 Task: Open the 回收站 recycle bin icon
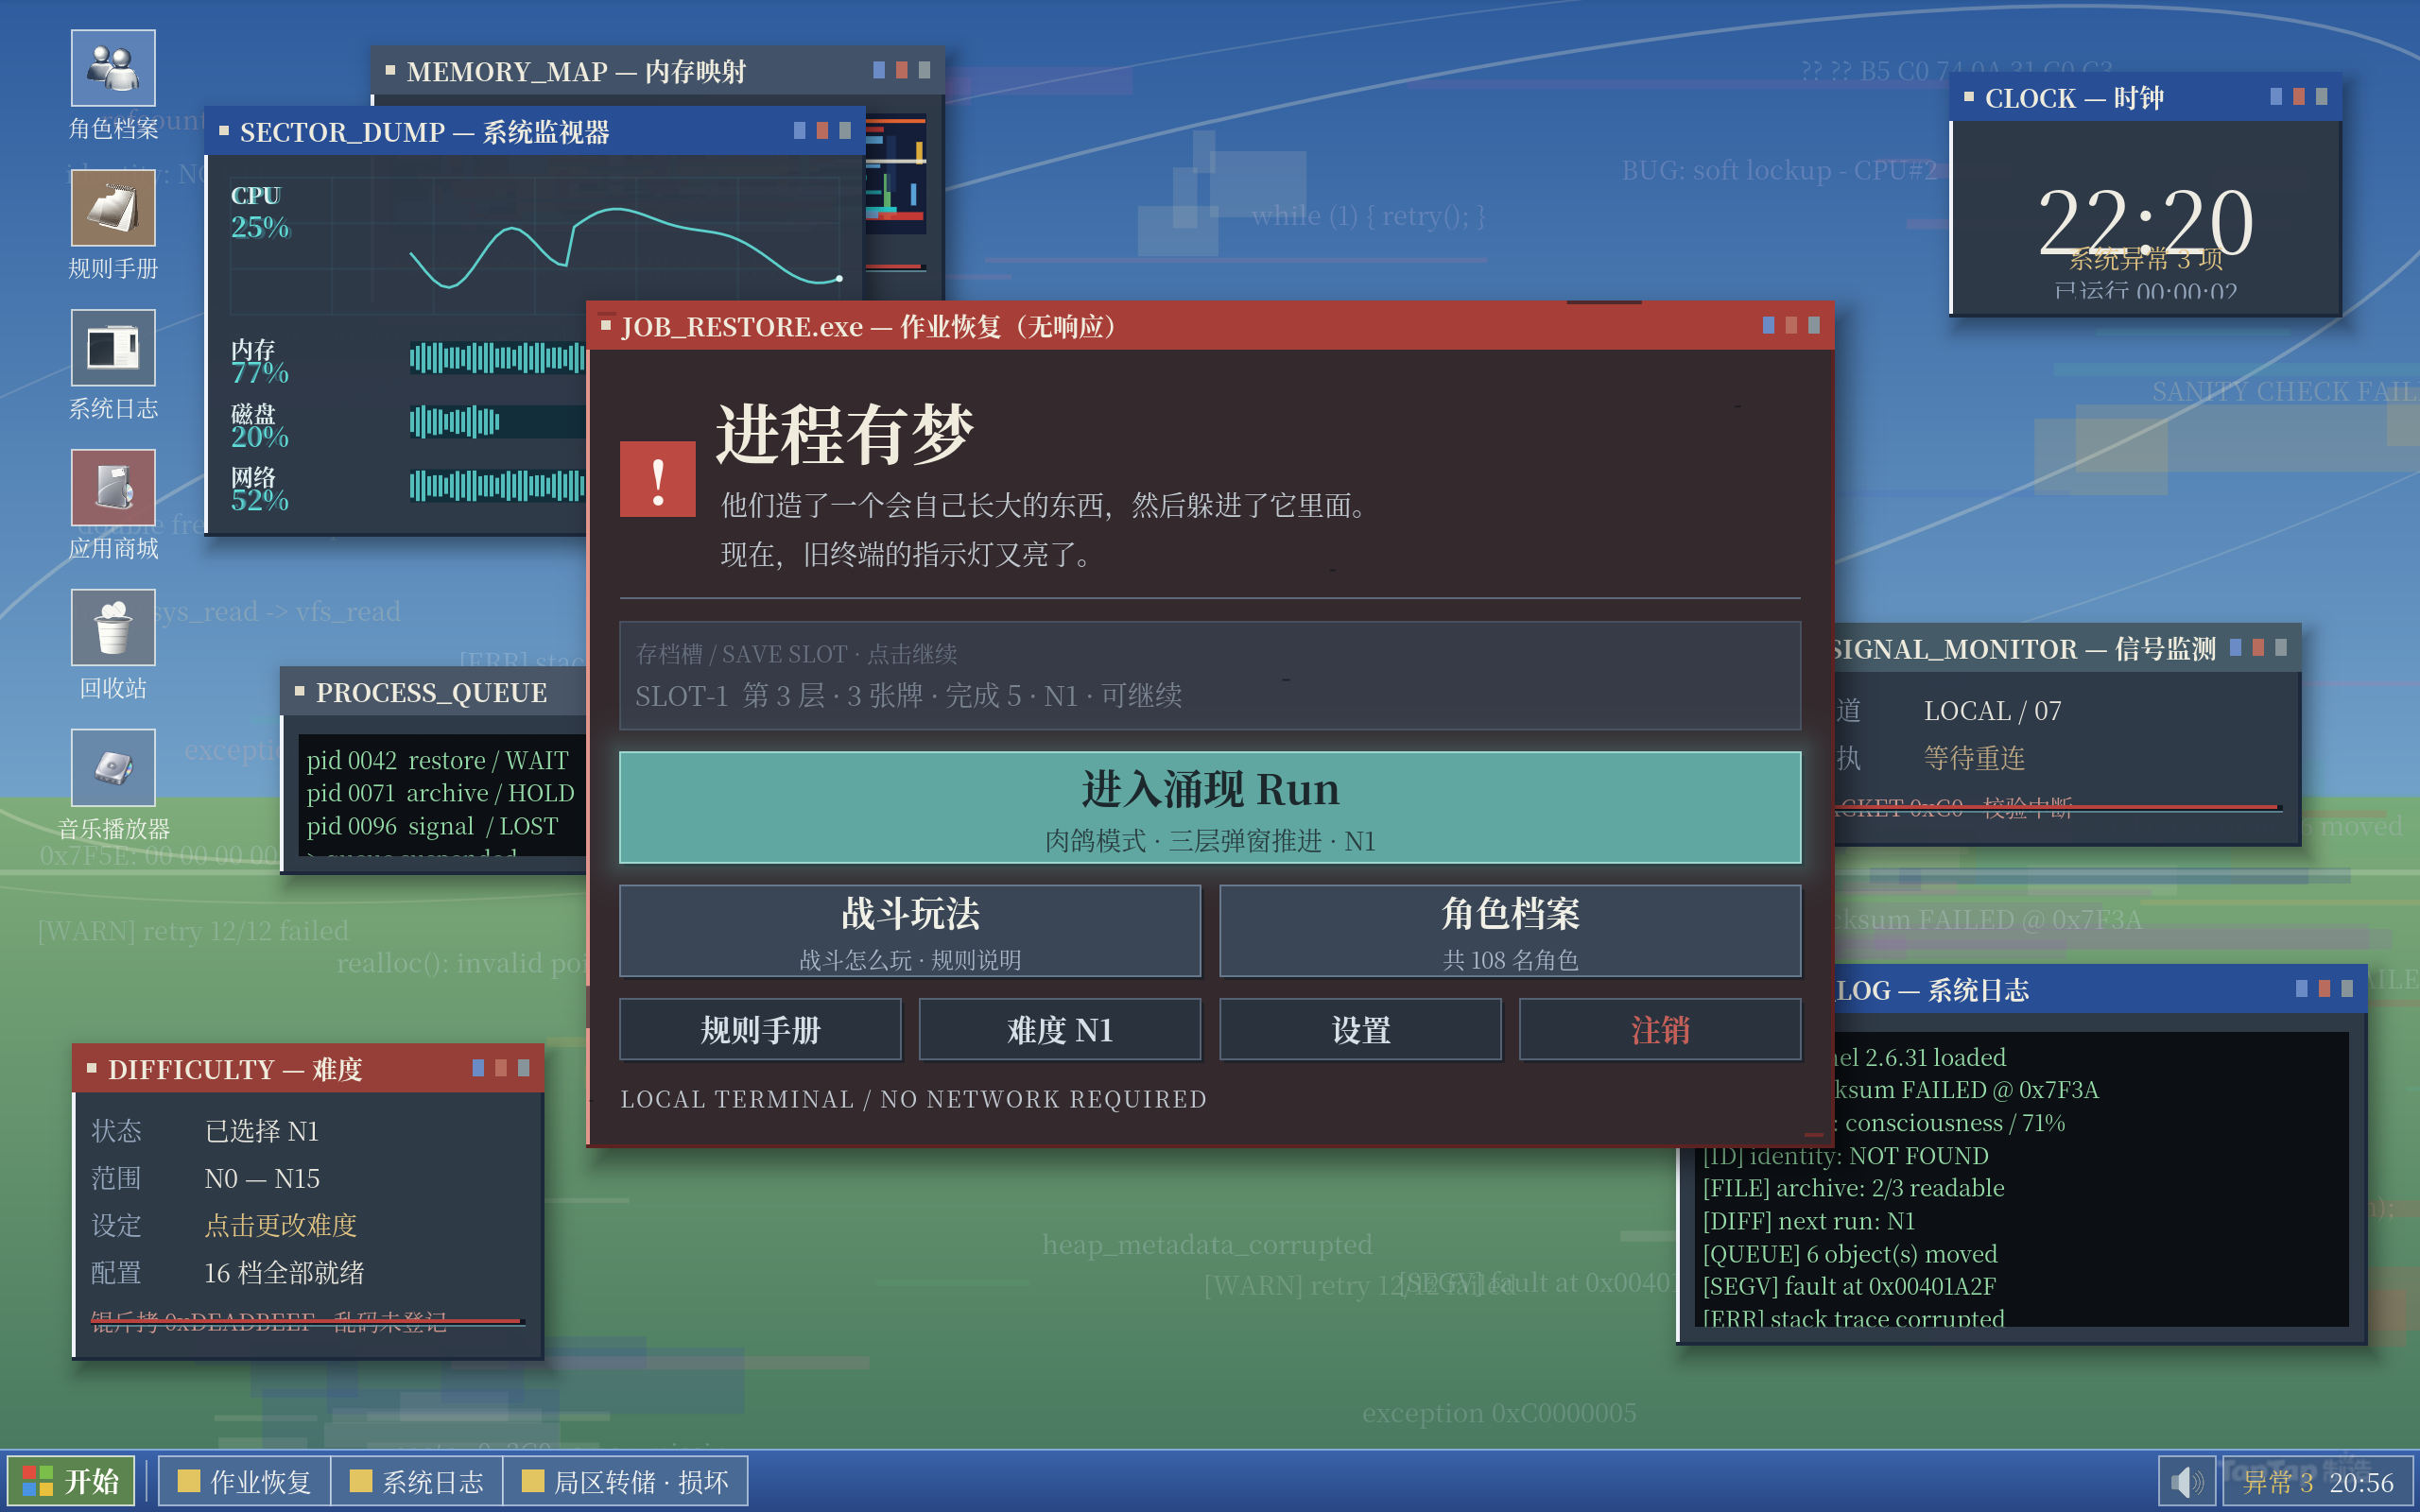point(113,646)
